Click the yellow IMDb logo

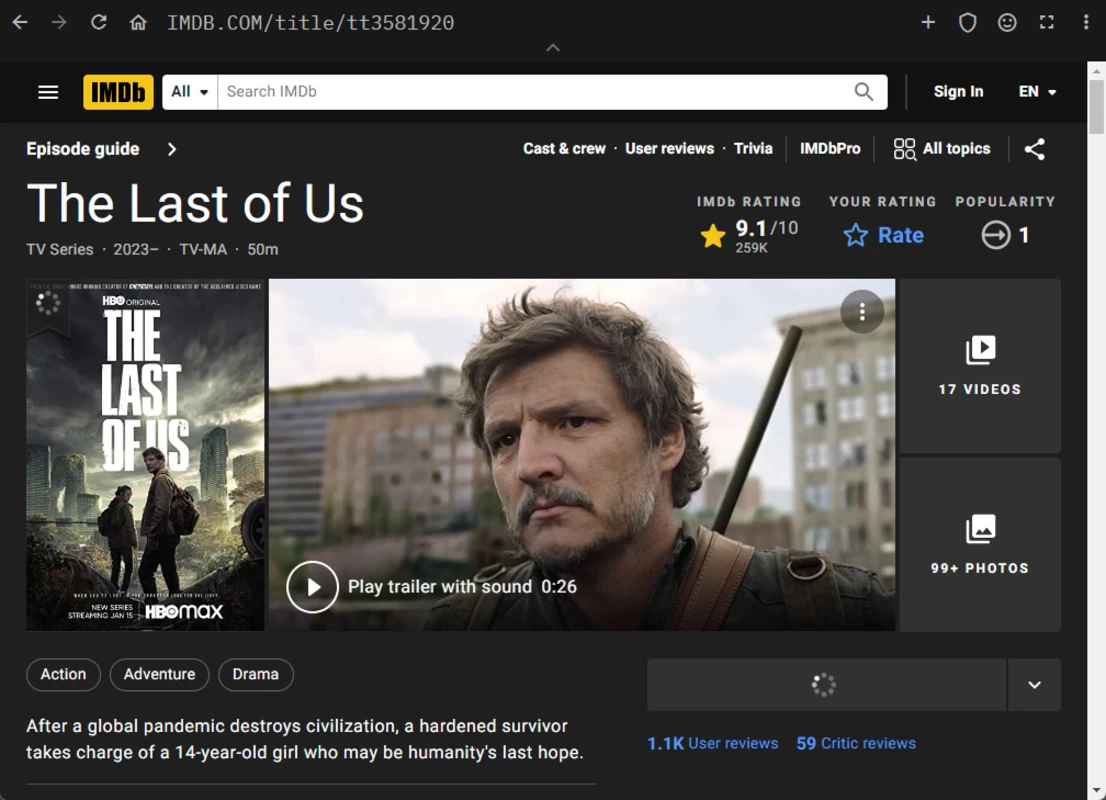(x=118, y=92)
